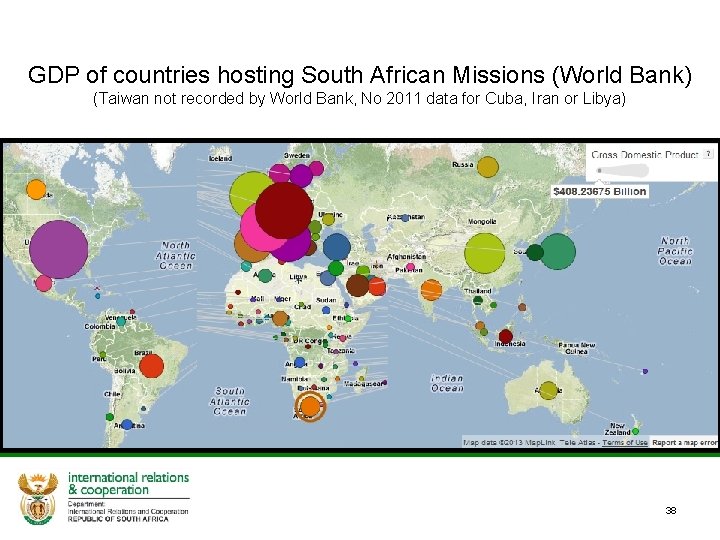720x540 pixels.
Task: Select the Iceland map label
Action: (x=220, y=158)
